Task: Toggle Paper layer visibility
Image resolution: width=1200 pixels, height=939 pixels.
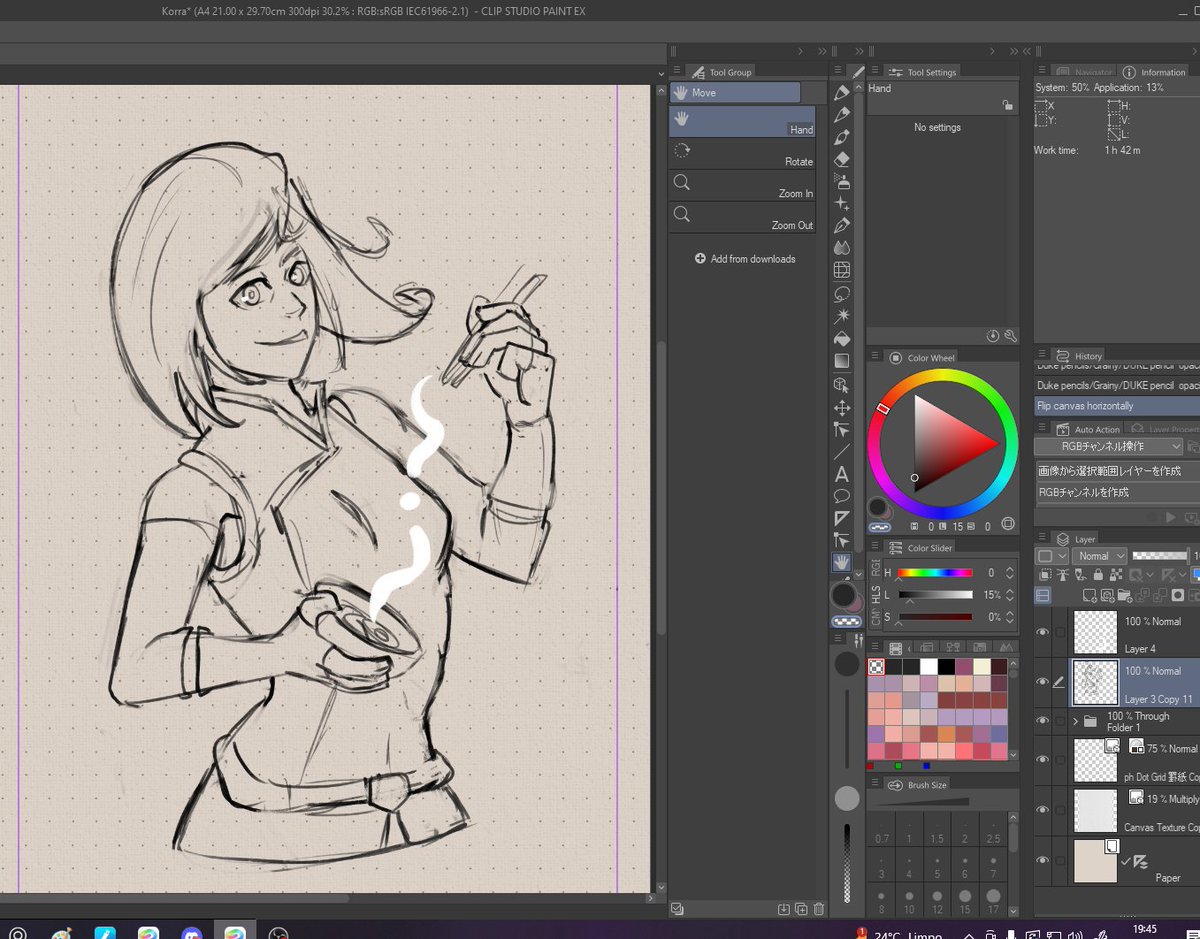Action: pyautogui.click(x=1043, y=860)
